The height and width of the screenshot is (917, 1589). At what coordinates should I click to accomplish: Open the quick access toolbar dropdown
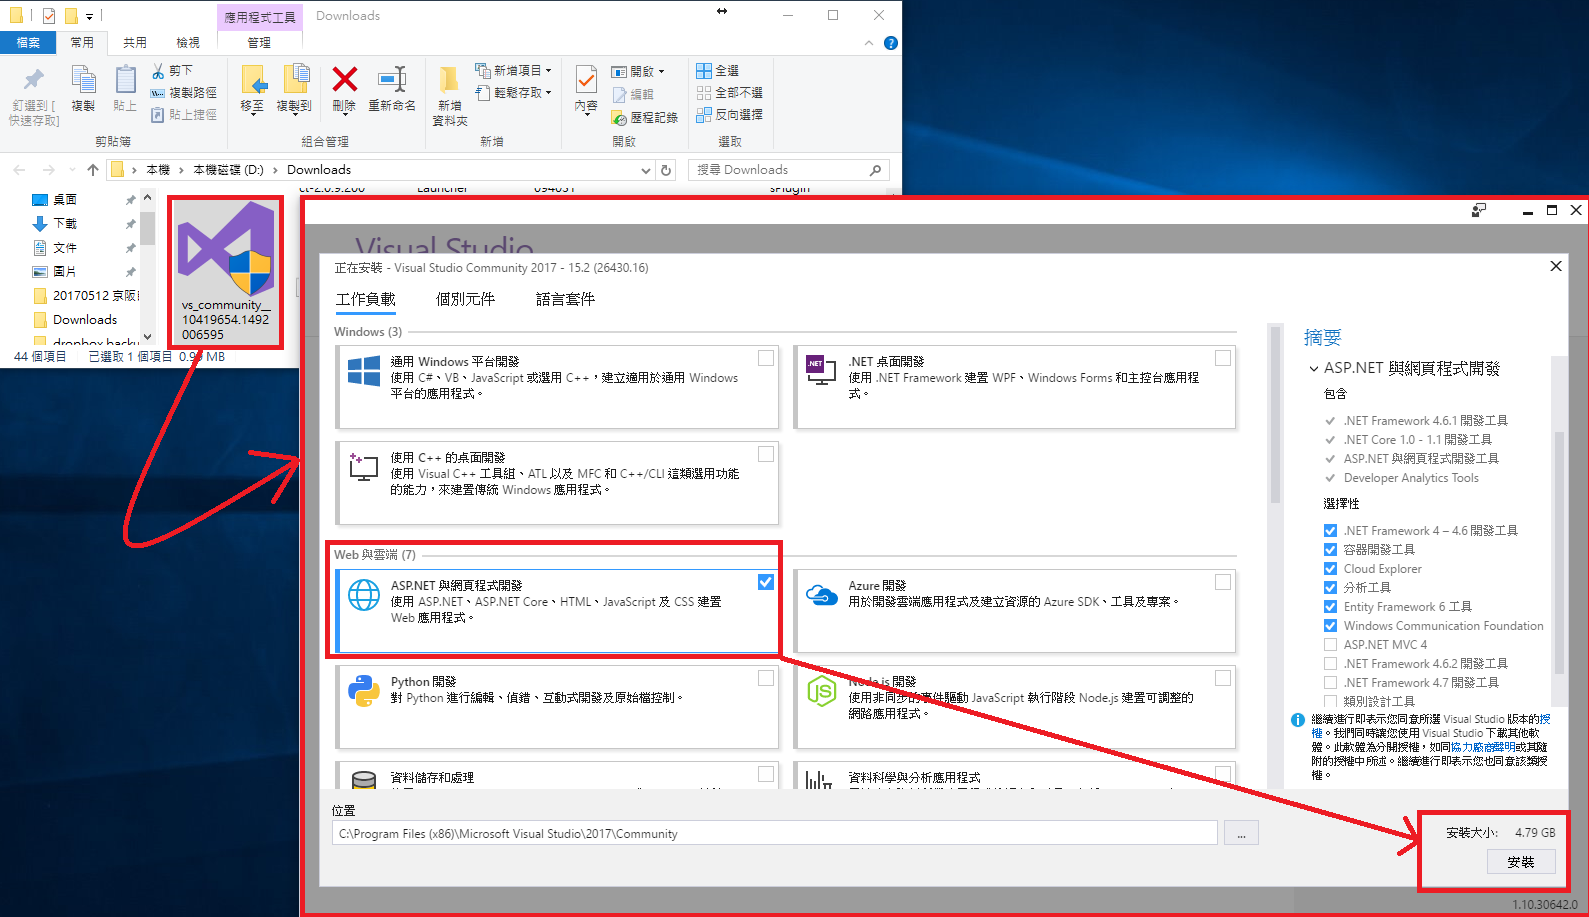(x=89, y=16)
